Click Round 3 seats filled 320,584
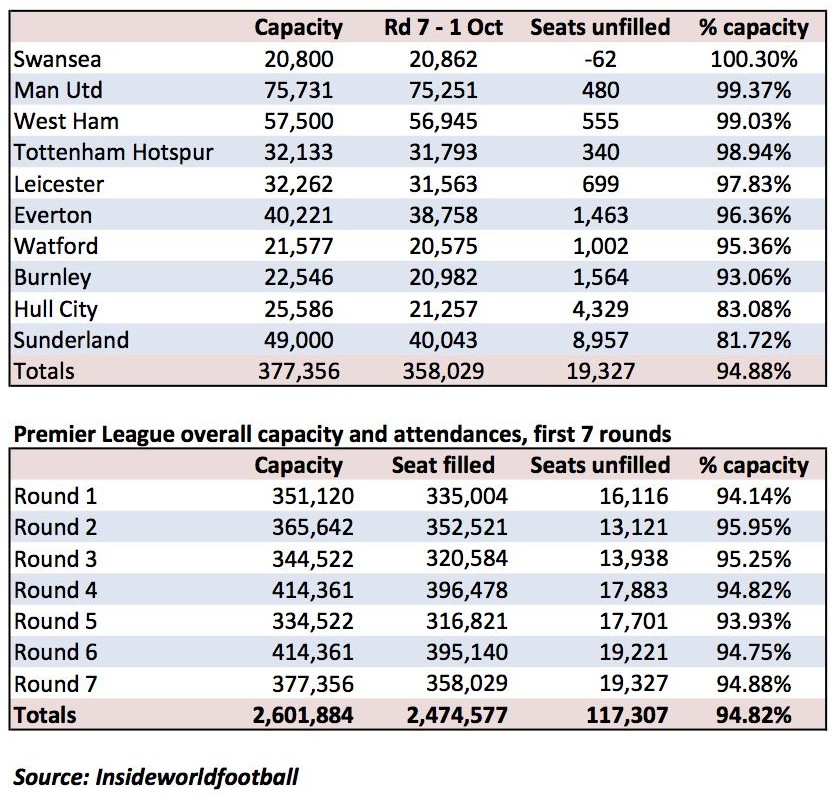The height and width of the screenshot is (799, 833). (466, 559)
